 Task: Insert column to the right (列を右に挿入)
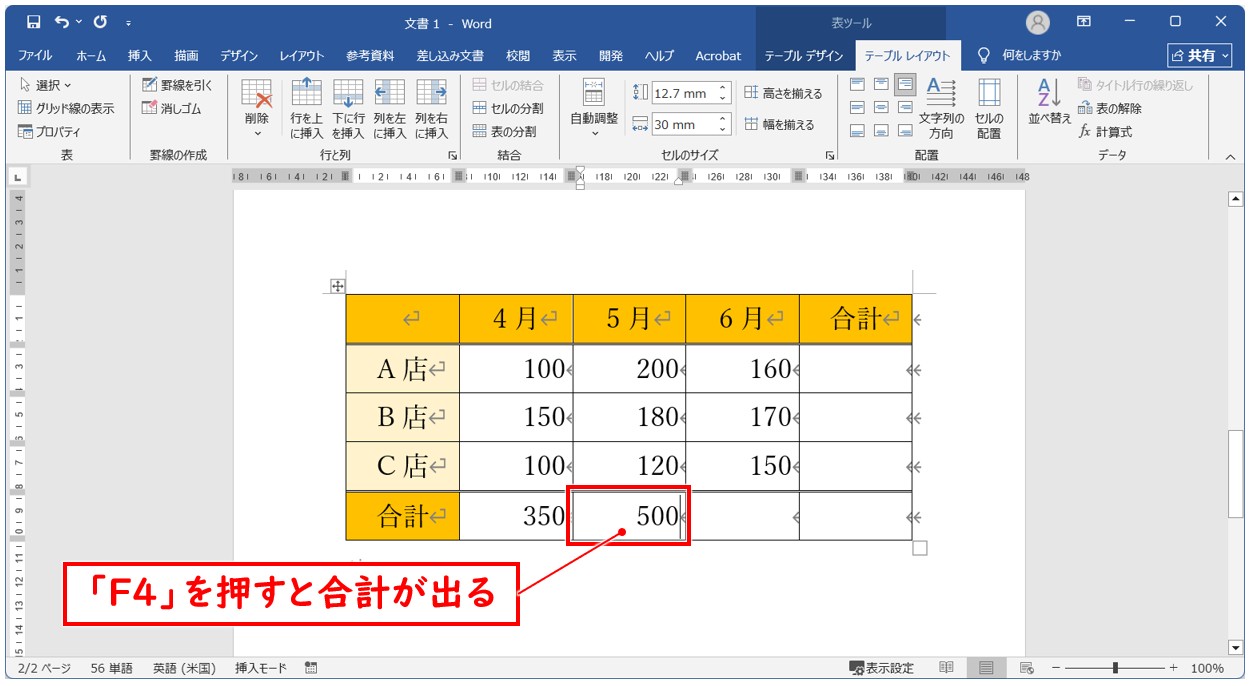(x=431, y=108)
